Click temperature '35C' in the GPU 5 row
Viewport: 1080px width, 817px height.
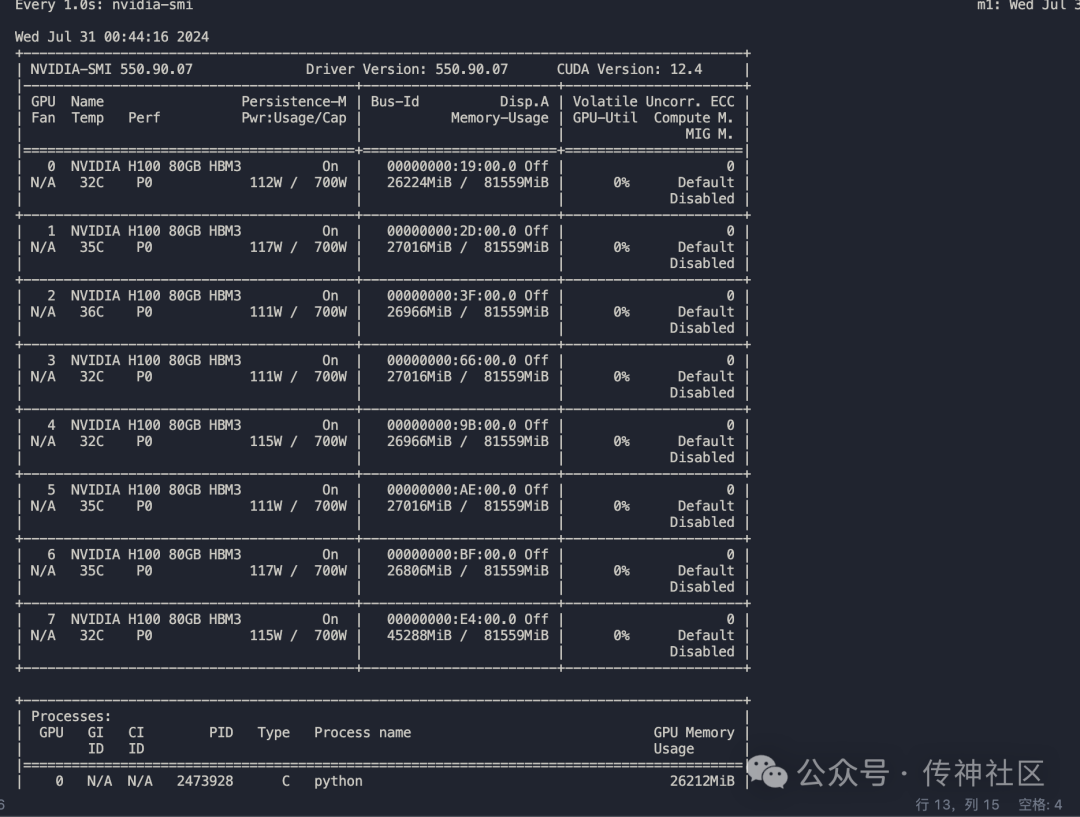[92, 507]
